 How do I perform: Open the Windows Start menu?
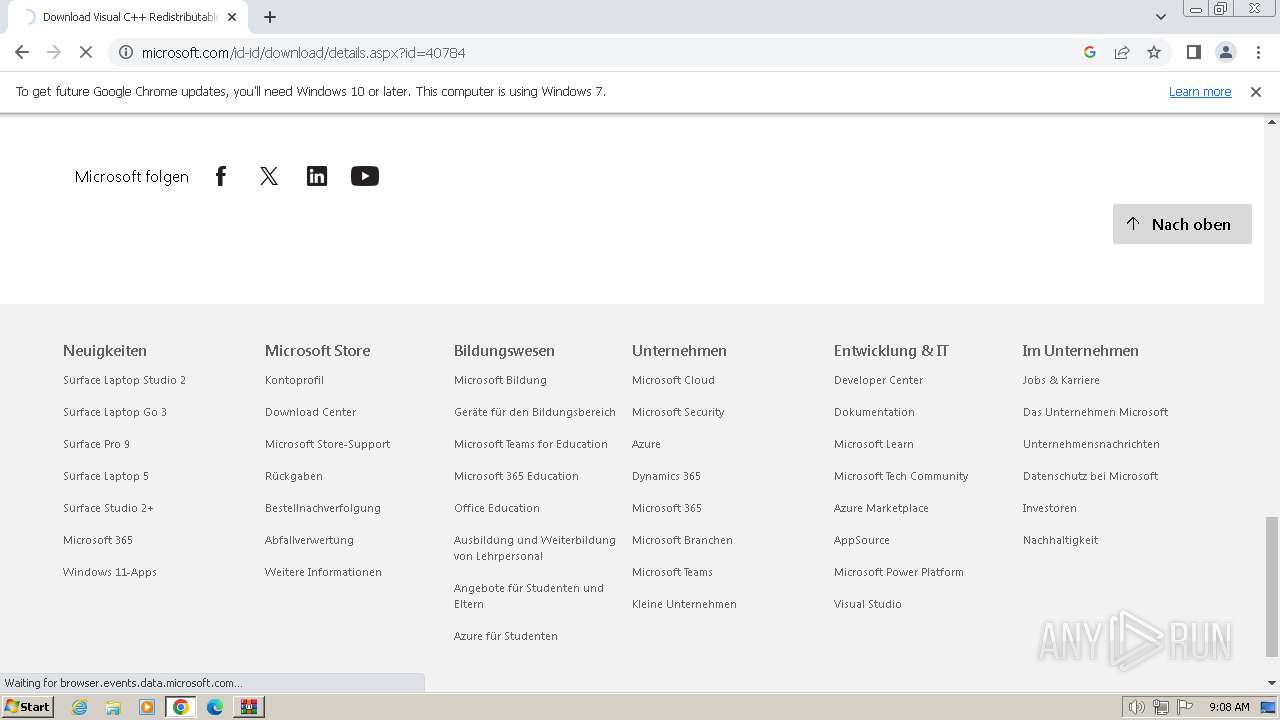click(x=28, y=707)
